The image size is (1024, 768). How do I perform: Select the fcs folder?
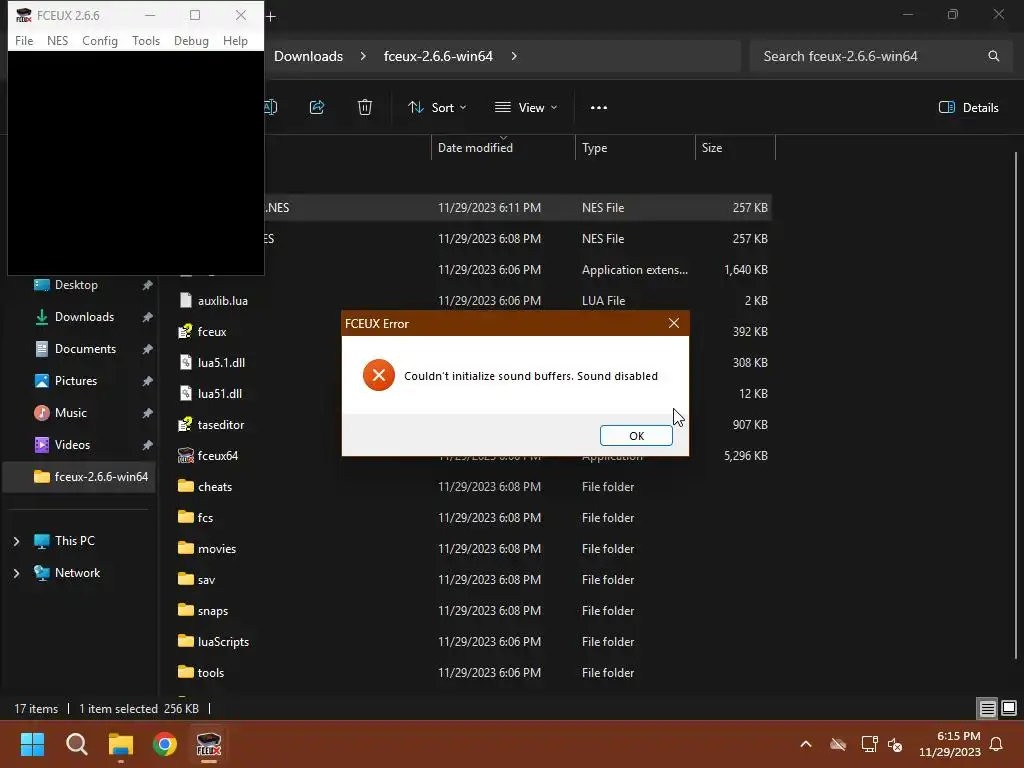click(x=205, y=518)
